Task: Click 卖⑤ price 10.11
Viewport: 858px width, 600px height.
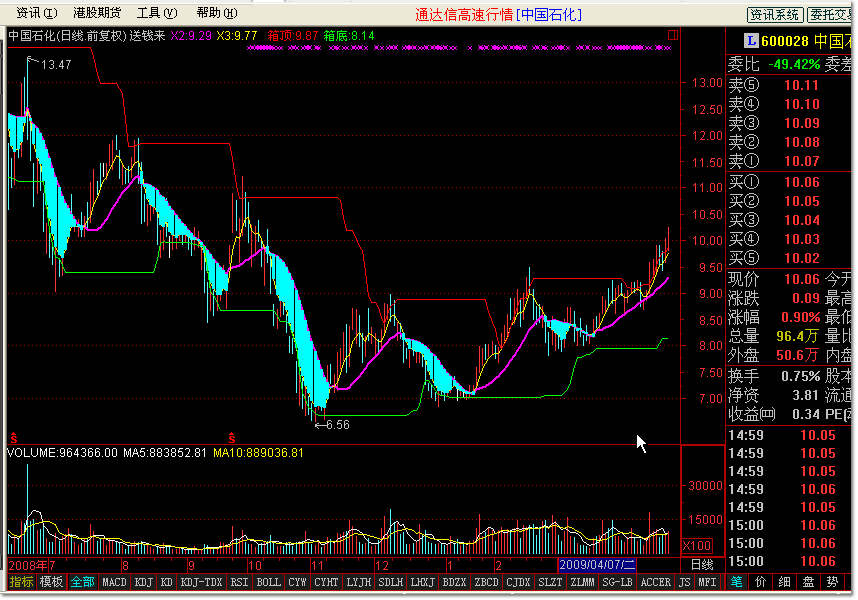Action: click(x=801, y=85)
